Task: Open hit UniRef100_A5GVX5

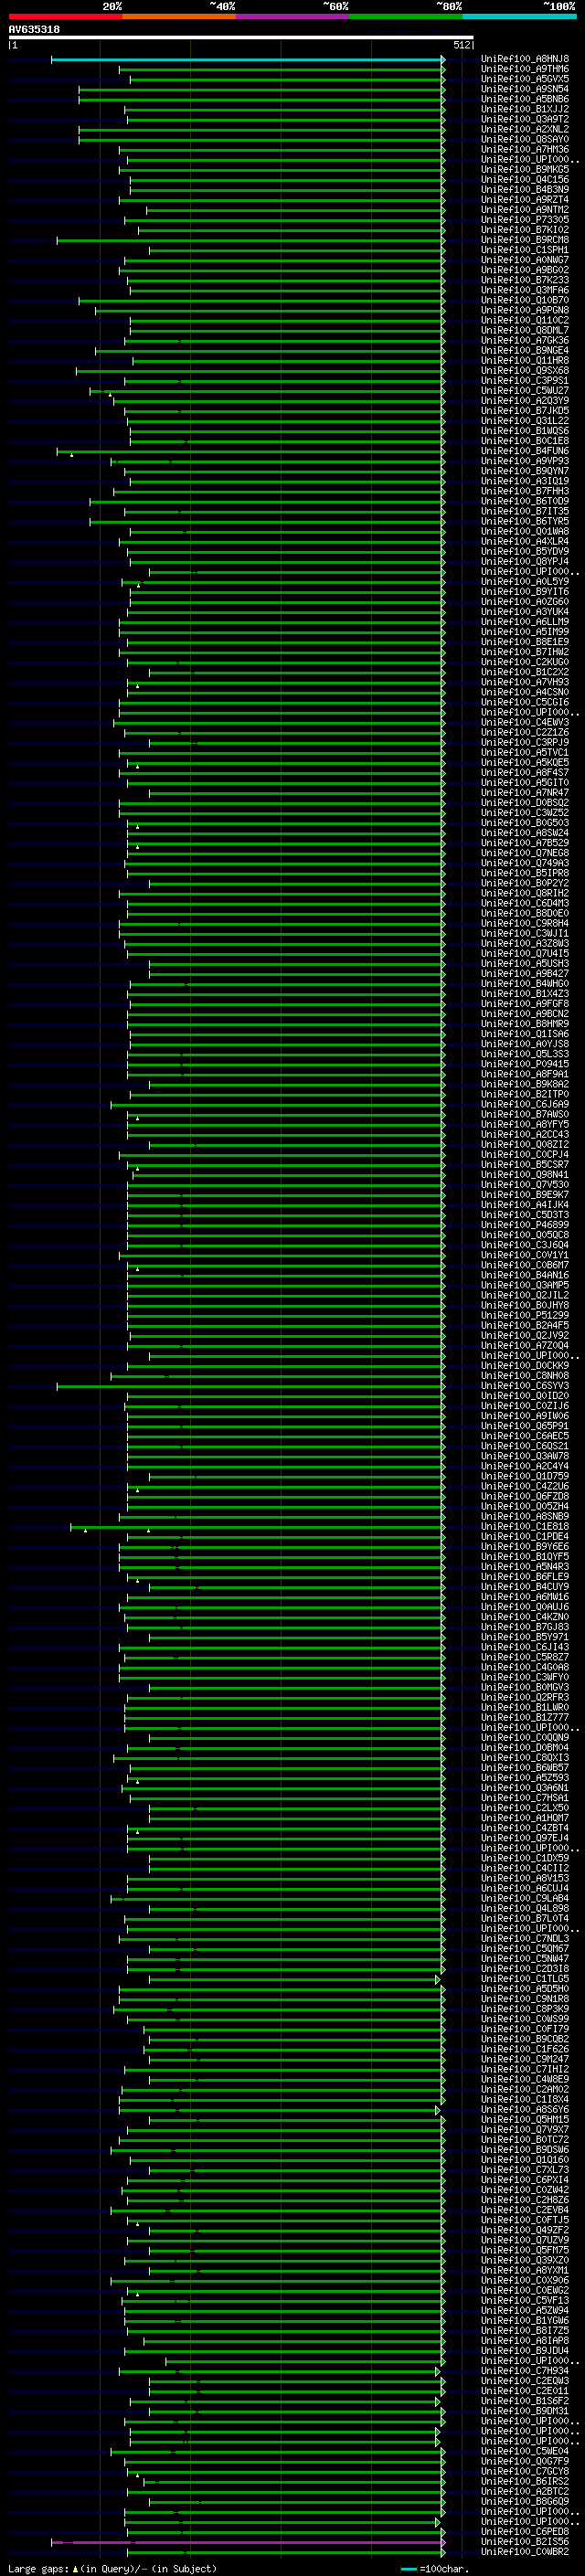Action: [x=525, y=79]
